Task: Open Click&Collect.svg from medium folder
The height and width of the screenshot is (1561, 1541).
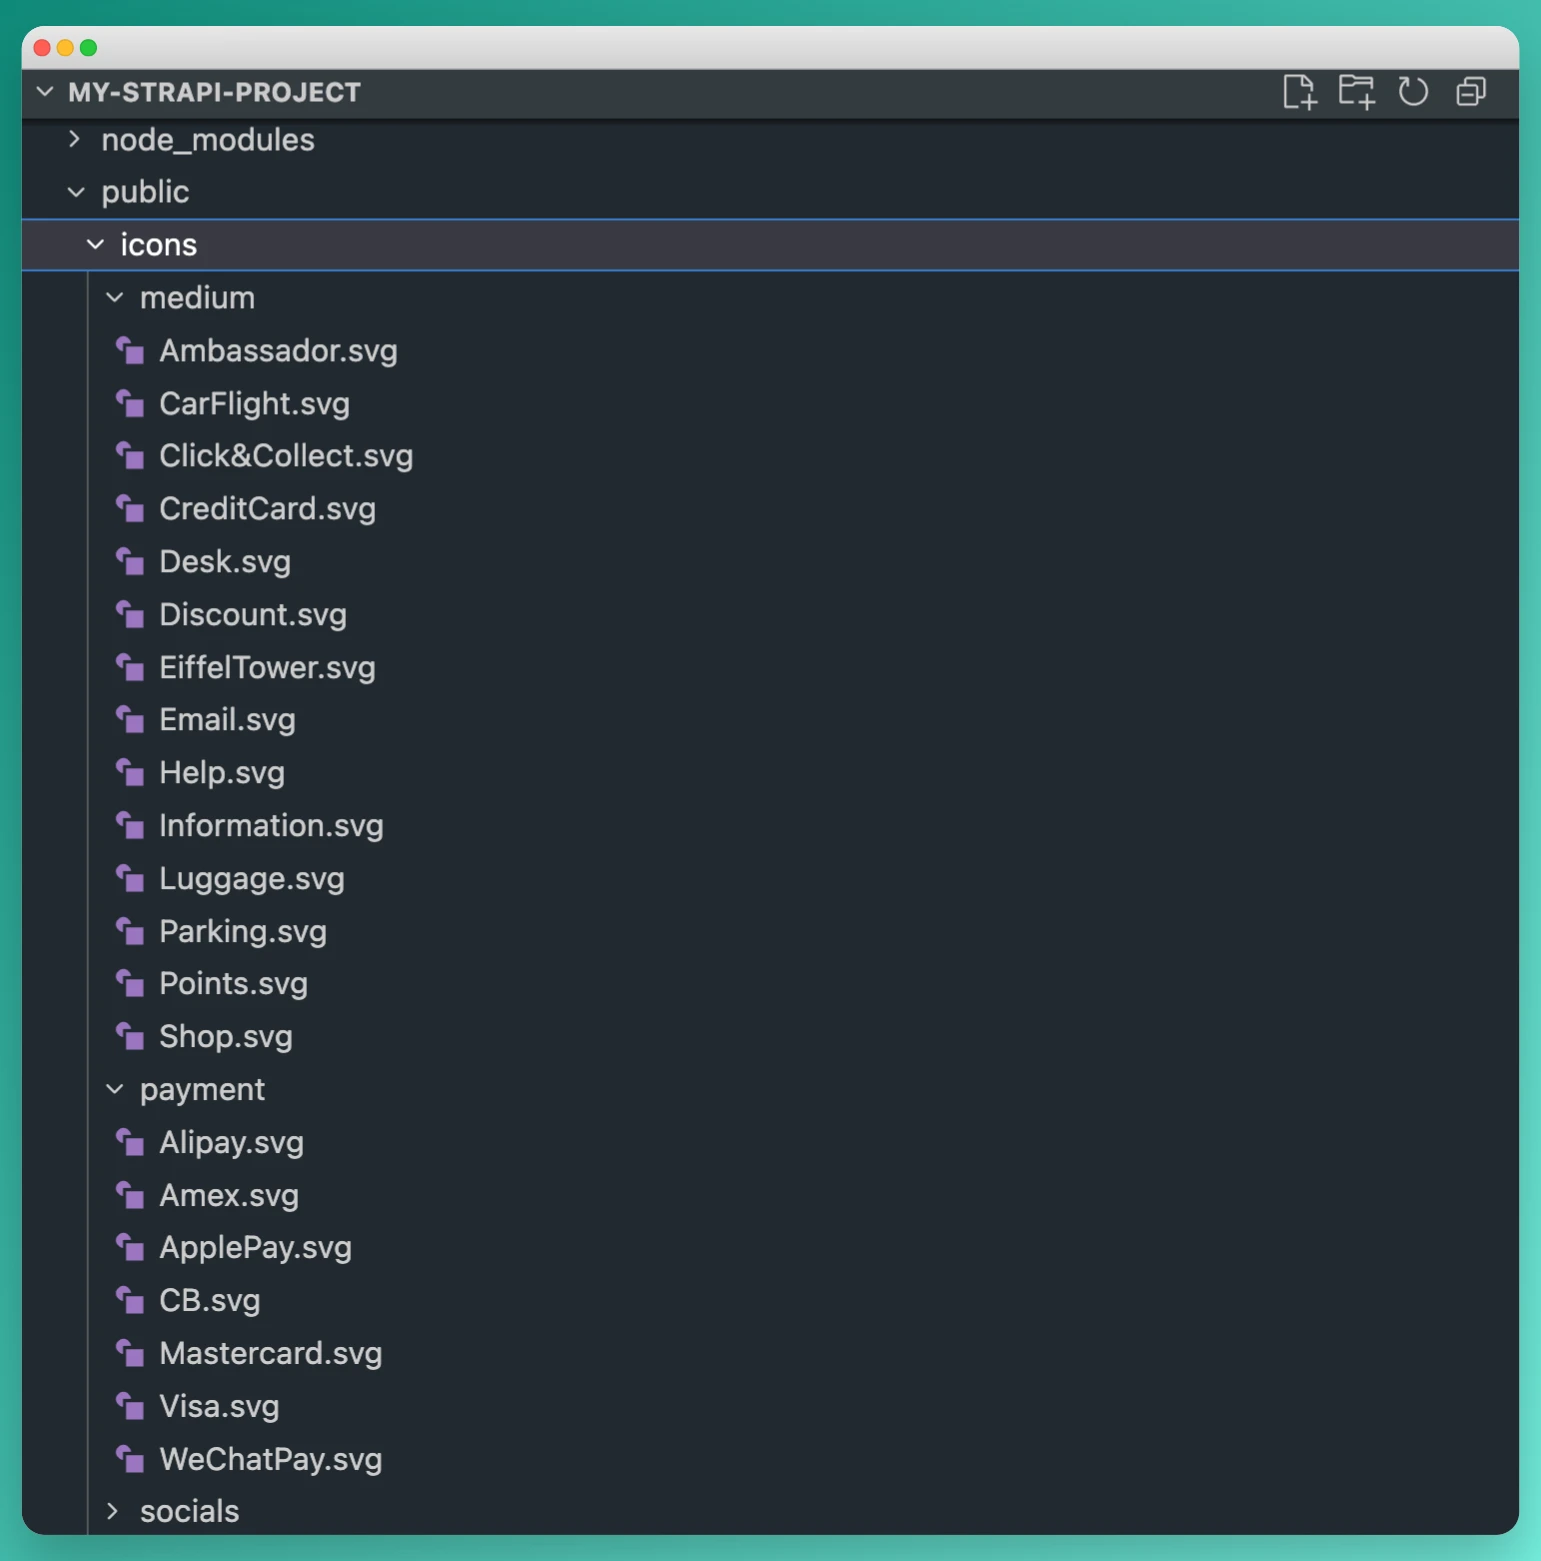Action: click(x=286, y=456)
